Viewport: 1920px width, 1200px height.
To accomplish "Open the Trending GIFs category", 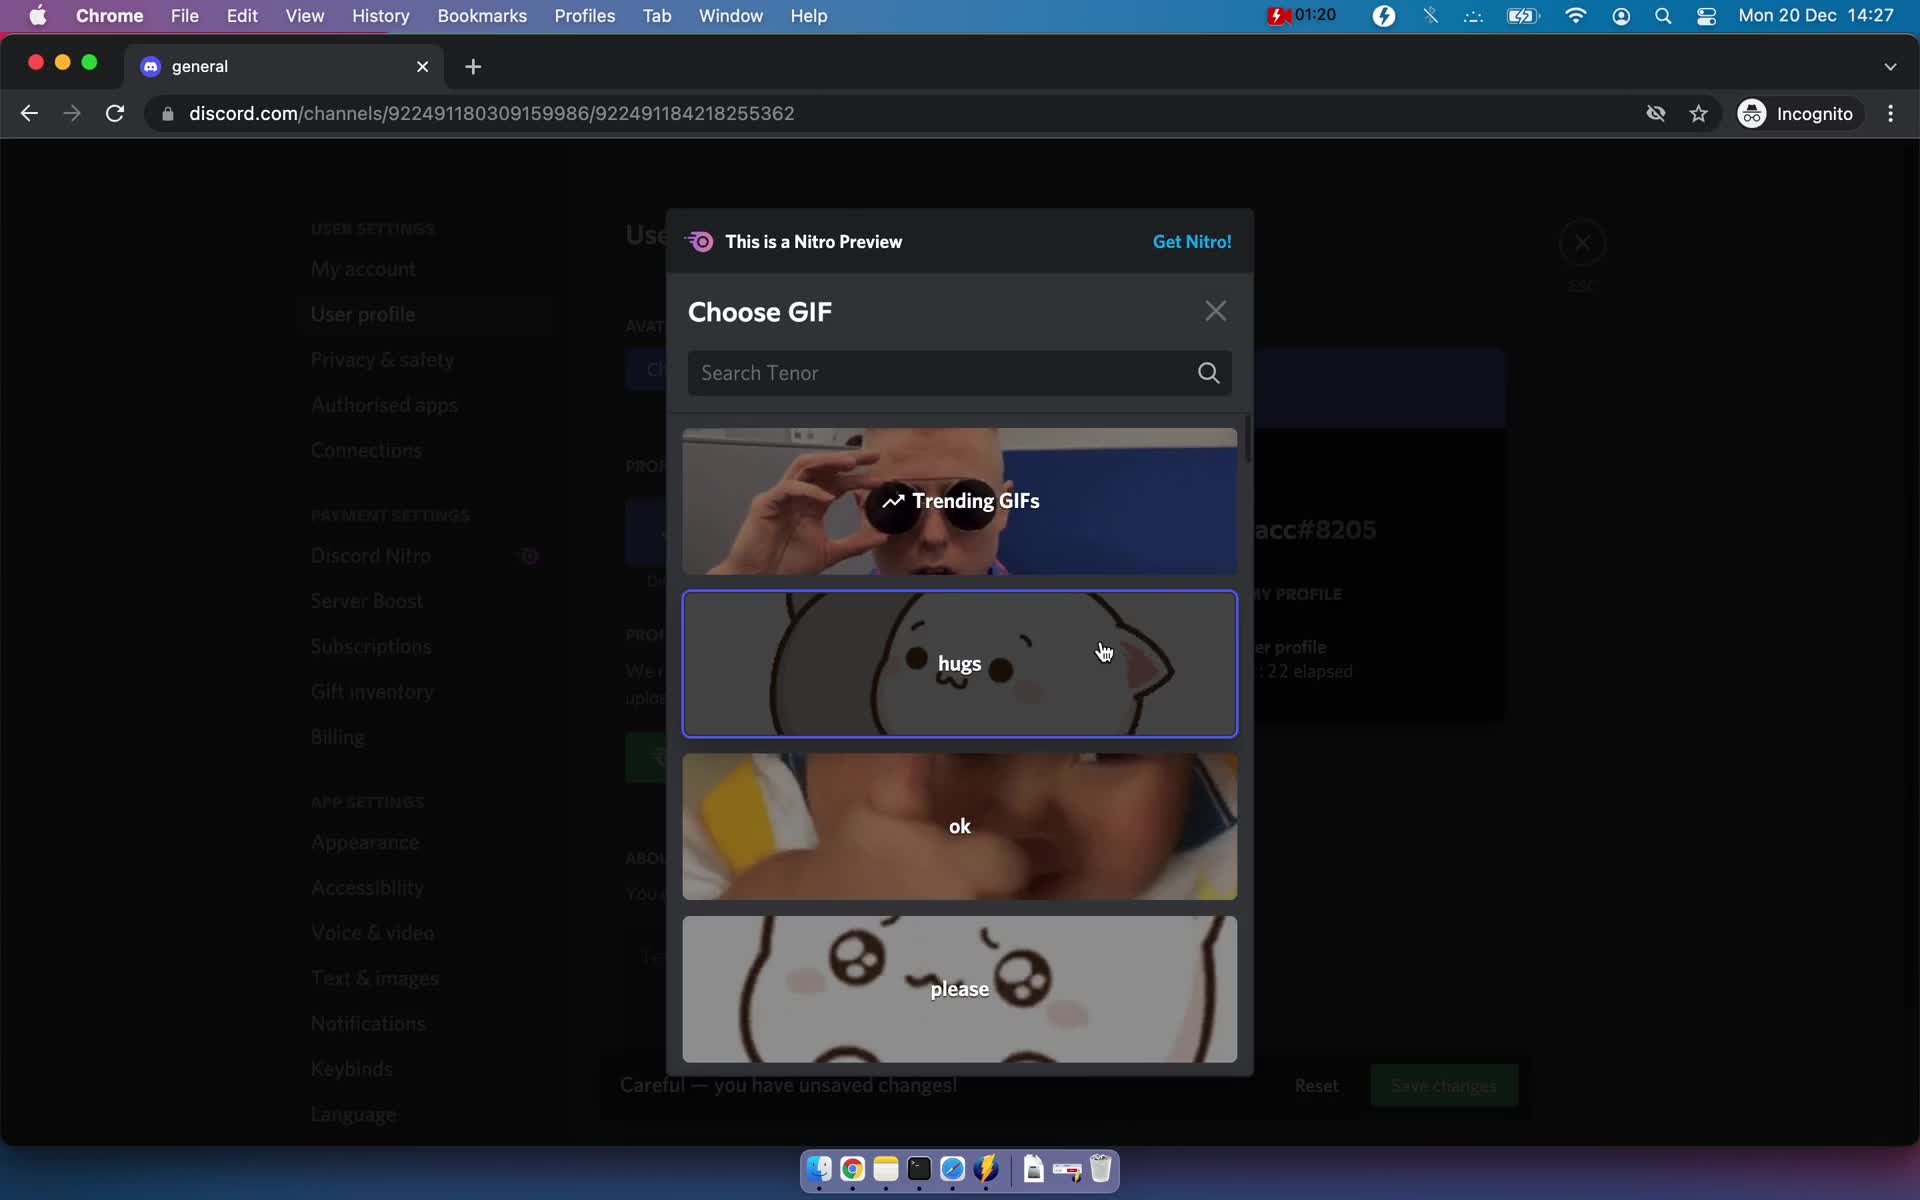I will point(959,501).
